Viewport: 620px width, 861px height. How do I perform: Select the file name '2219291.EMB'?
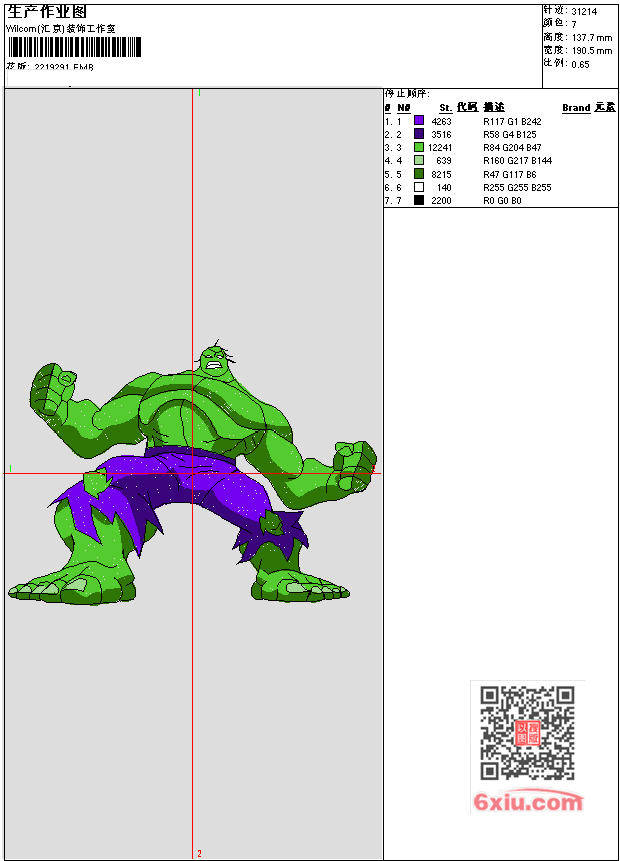(x=64, y=67)
